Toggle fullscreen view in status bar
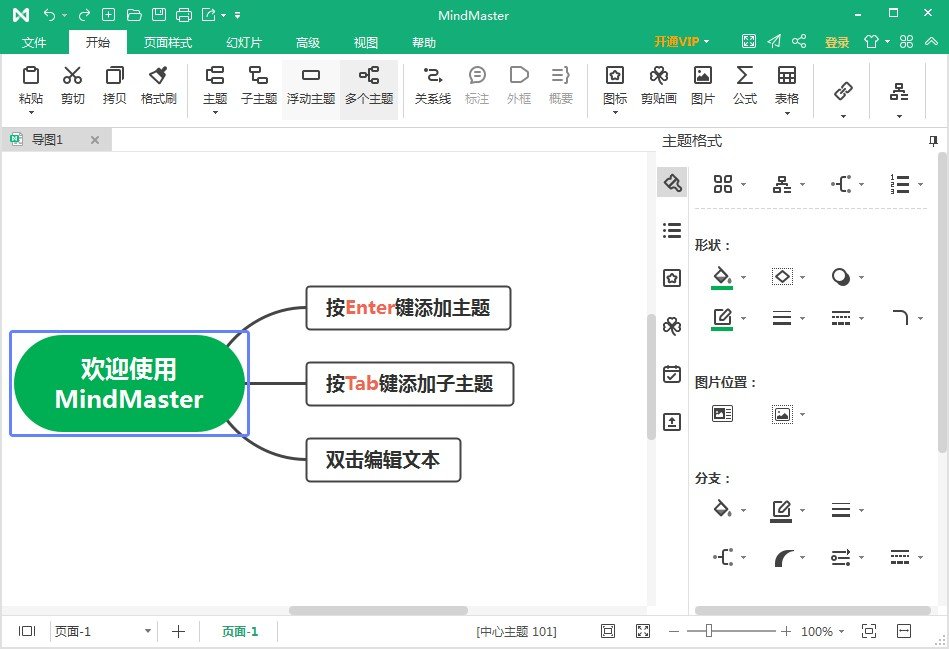 pos(643,631)
